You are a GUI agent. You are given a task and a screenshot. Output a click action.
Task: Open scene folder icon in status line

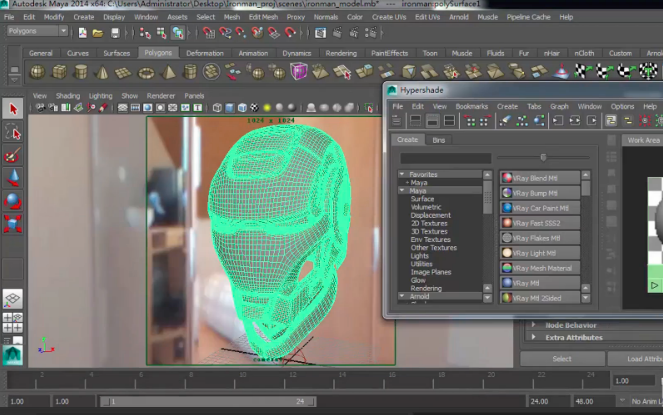click(98, 33)
